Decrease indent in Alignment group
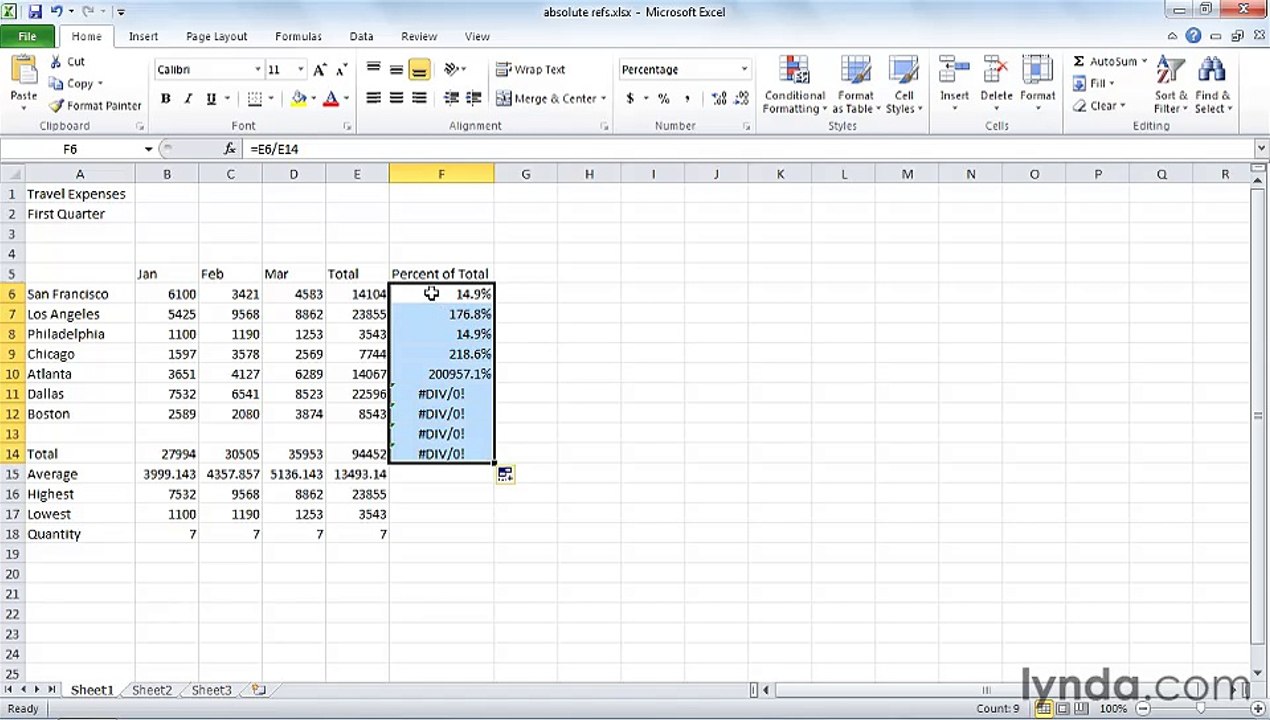1270x720 pixels. 451,99
